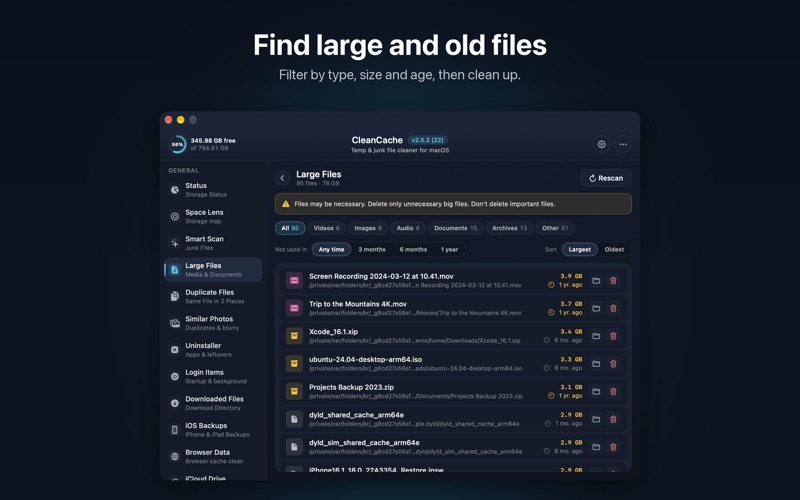Select 3 months age filter

pyautogui.click(x=371, y=249)
